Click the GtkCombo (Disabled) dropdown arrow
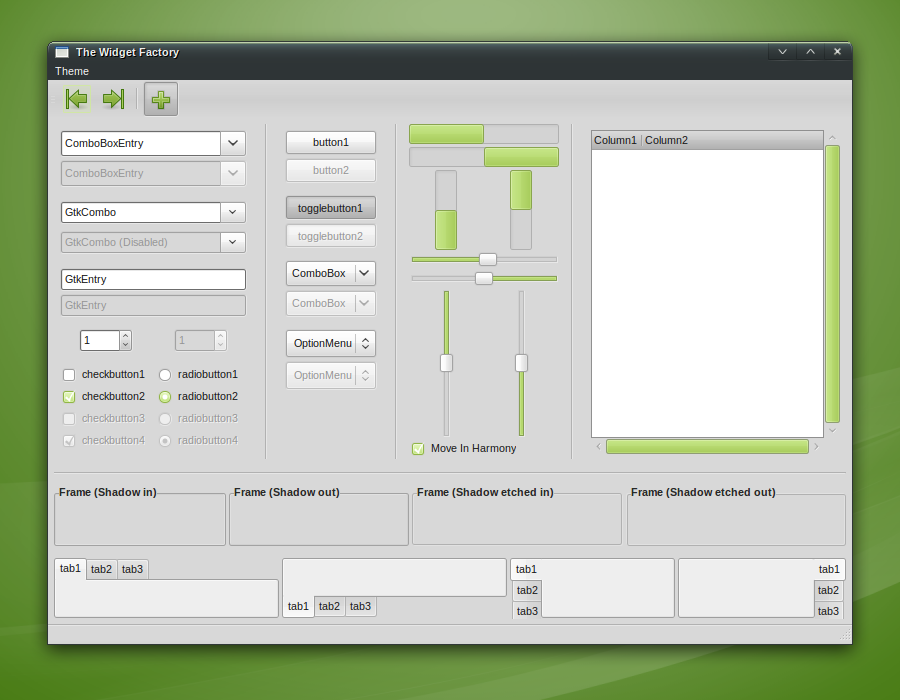900x700 pixels. (232, 242)
